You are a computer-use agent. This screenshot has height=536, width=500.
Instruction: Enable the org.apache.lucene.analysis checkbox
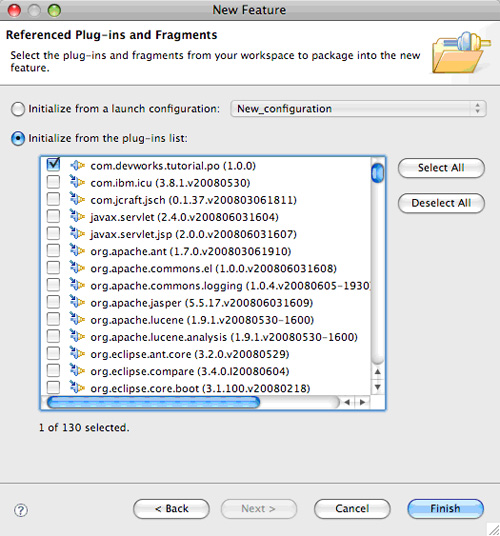tap(53, 336)
